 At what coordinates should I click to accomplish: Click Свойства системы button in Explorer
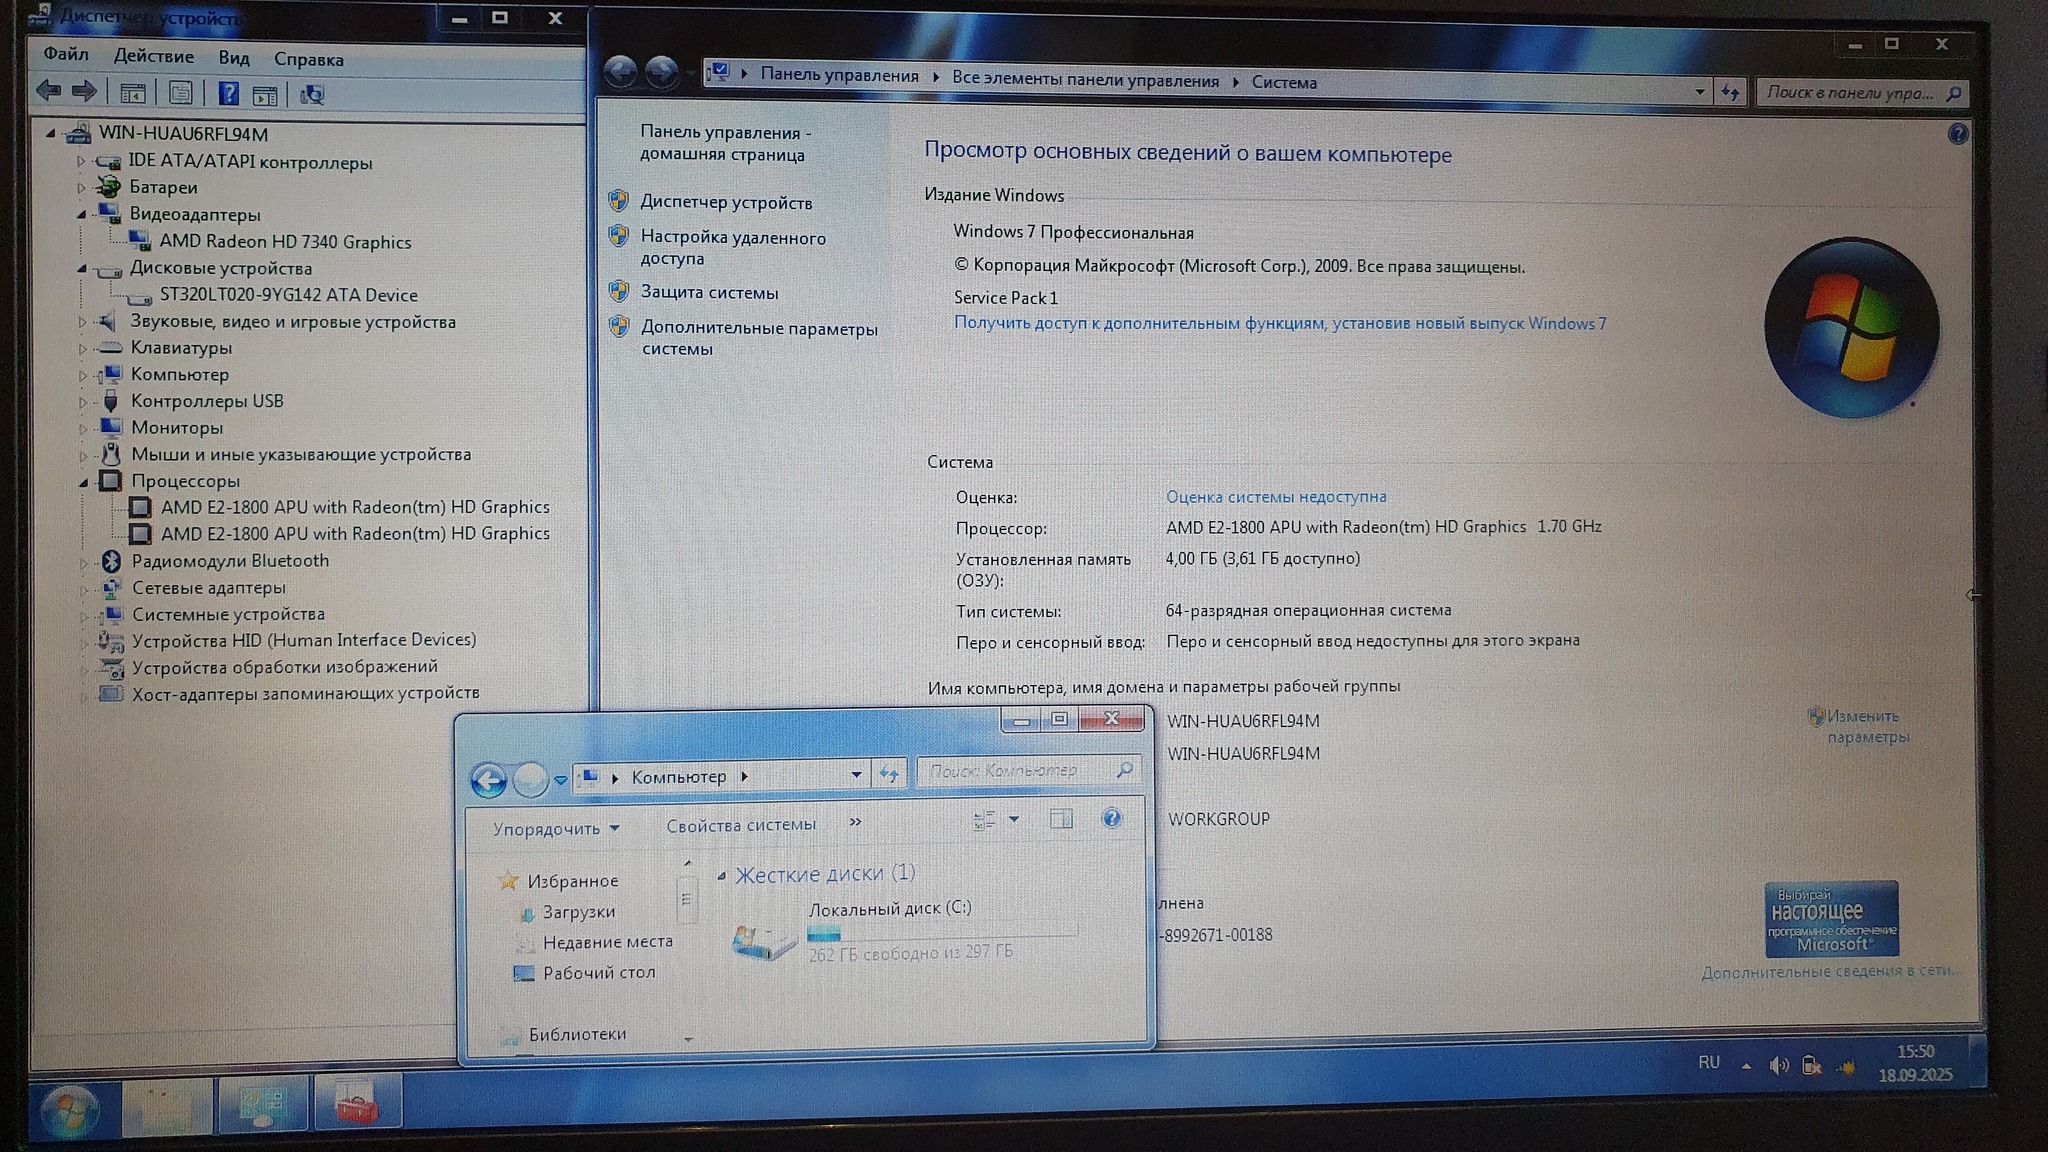[741, 825]
